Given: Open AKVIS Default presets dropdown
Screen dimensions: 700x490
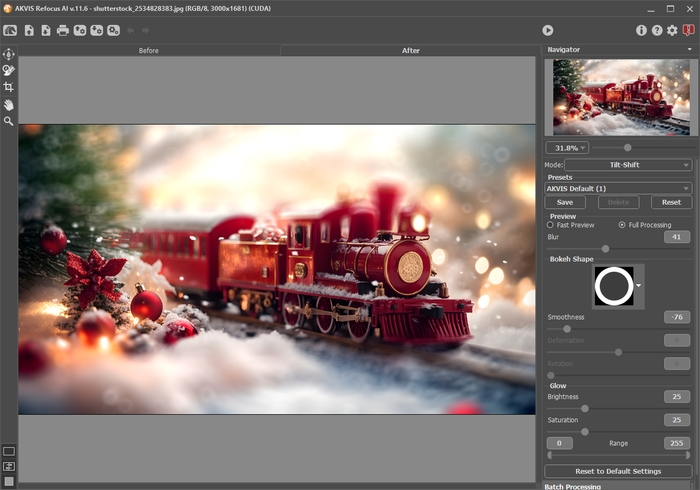Looking at the screenshot, I should [x=618, y=188].
